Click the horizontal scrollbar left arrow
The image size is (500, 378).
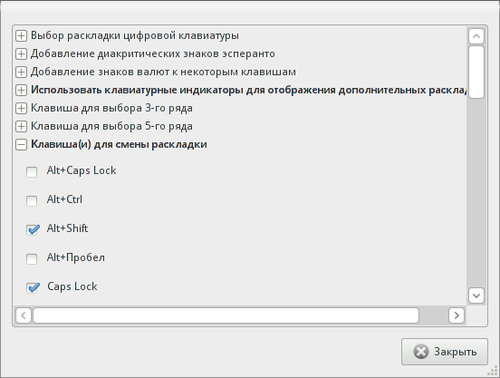[23, 315]
